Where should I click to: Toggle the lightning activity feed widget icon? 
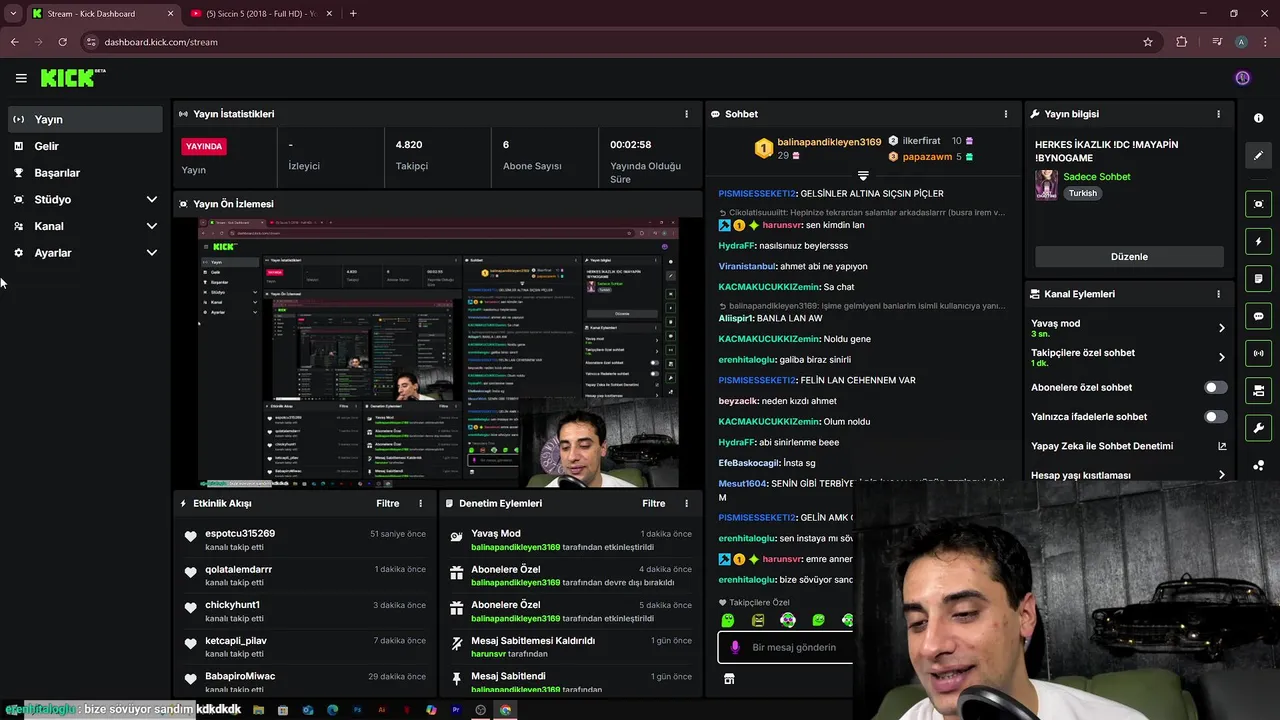pyautogui.click(x=1258, y=241)
